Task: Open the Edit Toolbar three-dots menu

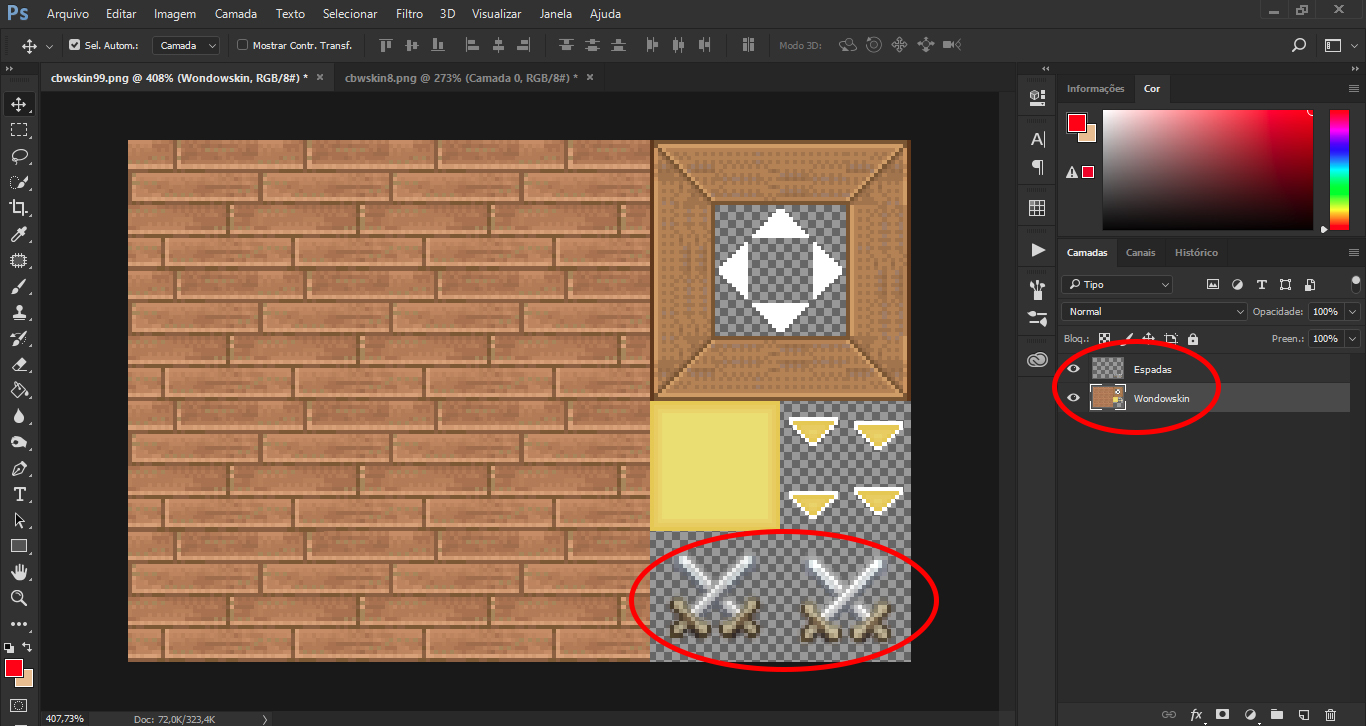Action: coord(19,624)
